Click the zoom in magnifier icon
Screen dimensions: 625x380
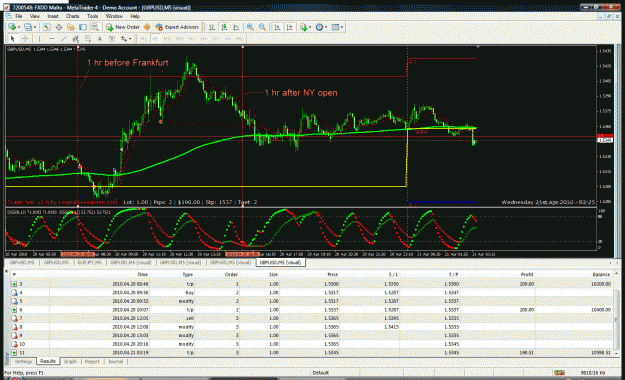pyautogui.click(x=250, y=27)
